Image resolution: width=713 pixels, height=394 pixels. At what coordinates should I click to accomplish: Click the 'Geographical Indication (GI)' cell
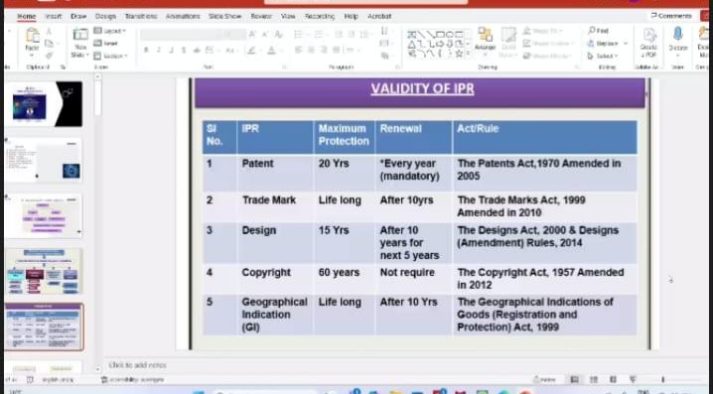click(275, 314)
